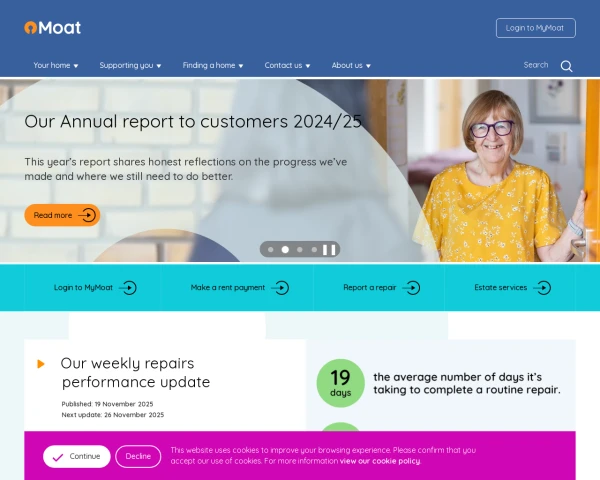Click arrow icon beside Estate services
This screenshot has height=480, width=600.
pos(542,288)
